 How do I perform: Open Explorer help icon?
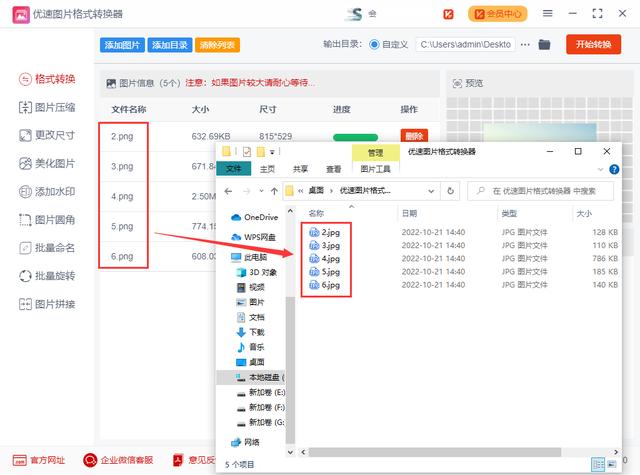coord(614,169)
